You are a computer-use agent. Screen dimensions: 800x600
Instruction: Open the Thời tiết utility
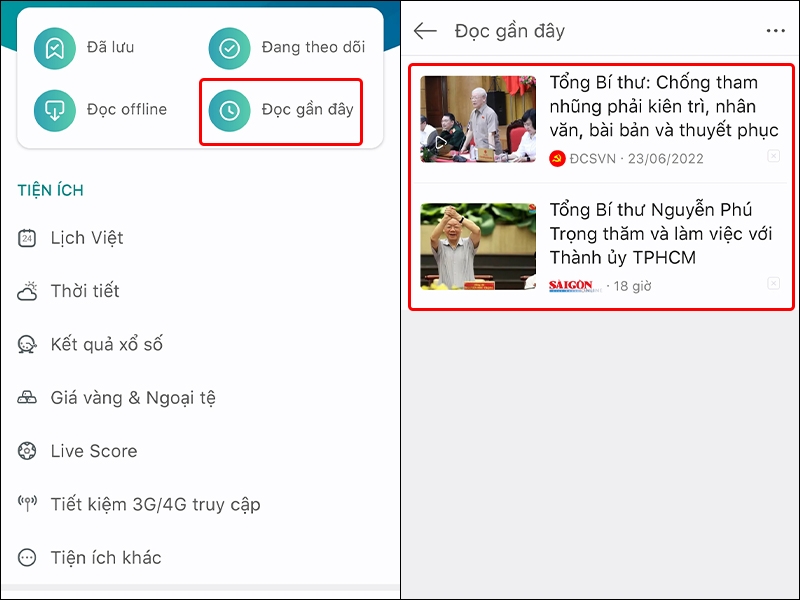tap(85, 291)
